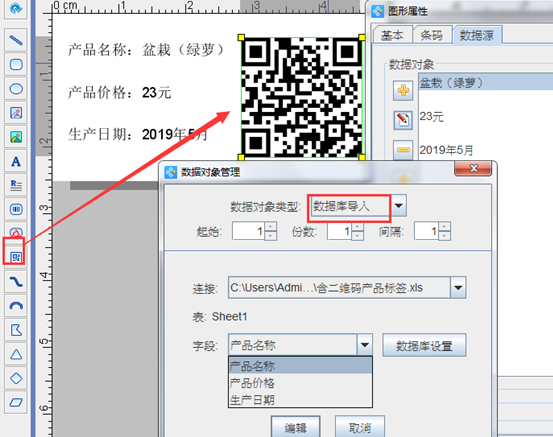Click the 数据库导入 type field
Image resolution: width=553 pixels, height=437 pixels.
pos(351,206)
